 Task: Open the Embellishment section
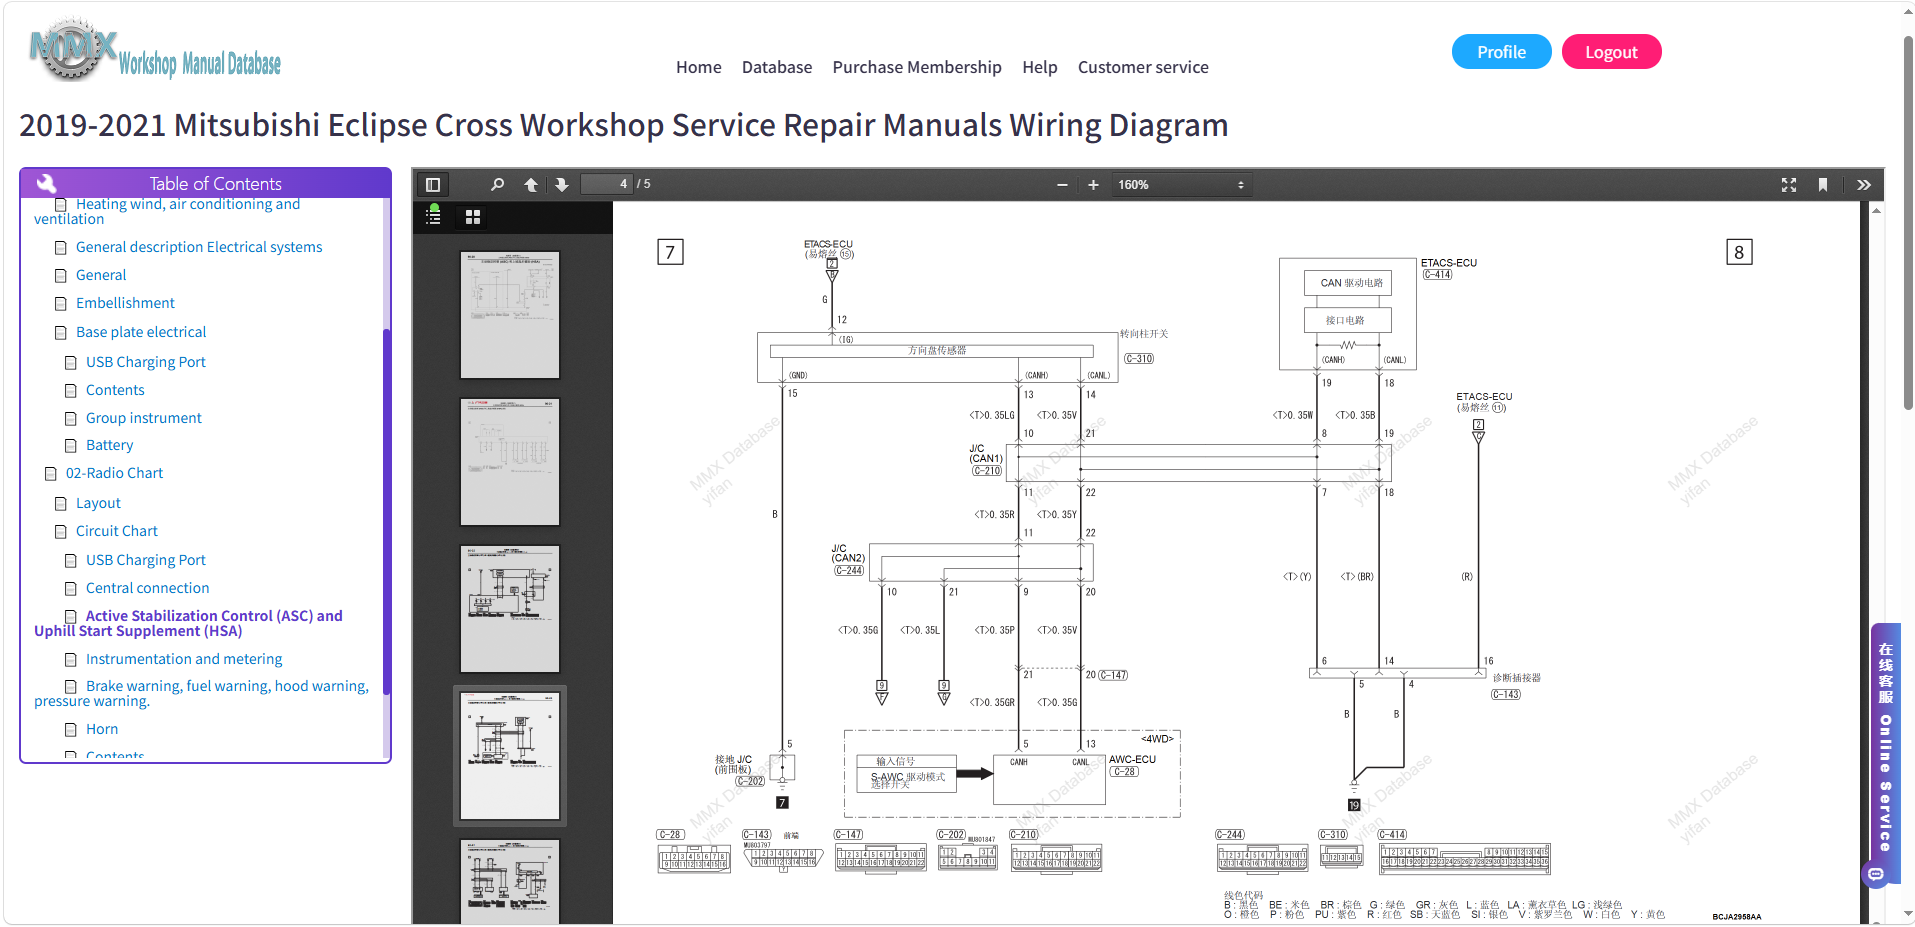125,303
